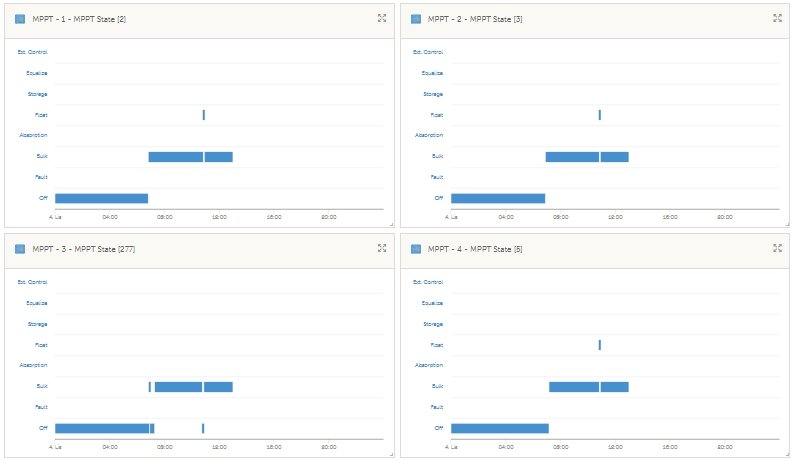Expand the MPPT - 3 chart to fullscreen
This screenshot has height=461, width=794.
pos(382,248)
